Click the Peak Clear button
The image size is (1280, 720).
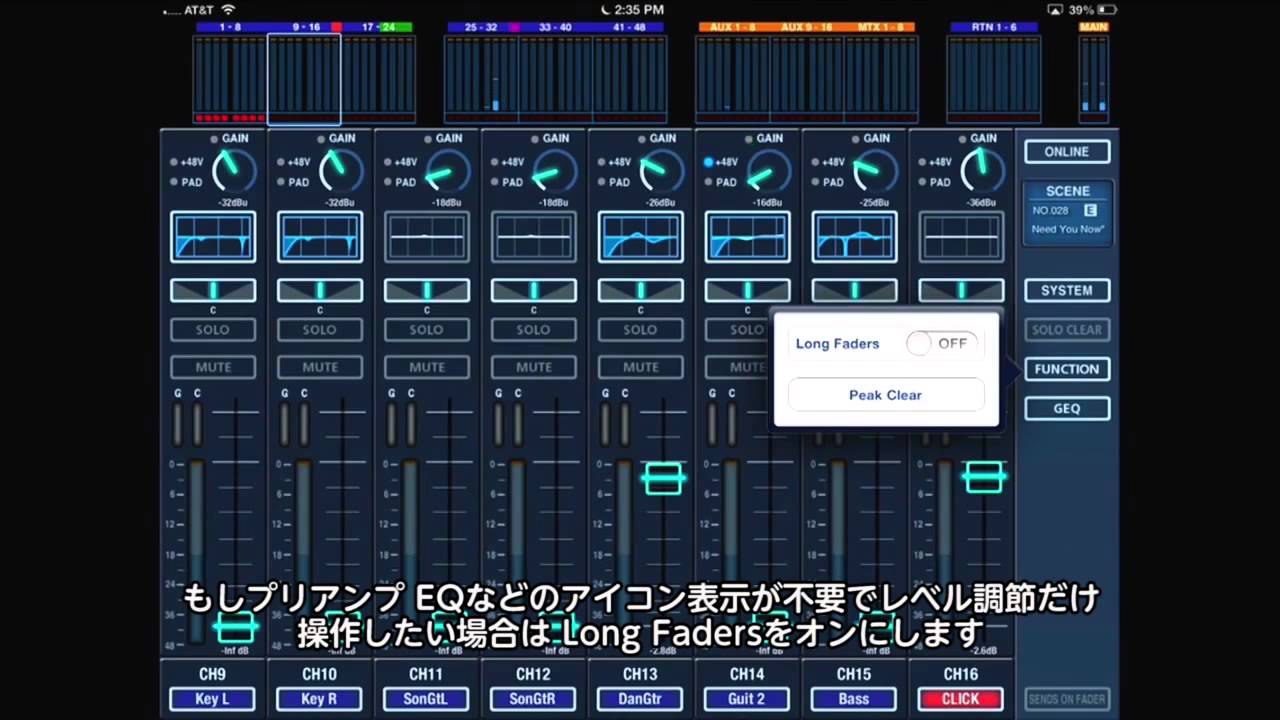[x=886, y=395]
